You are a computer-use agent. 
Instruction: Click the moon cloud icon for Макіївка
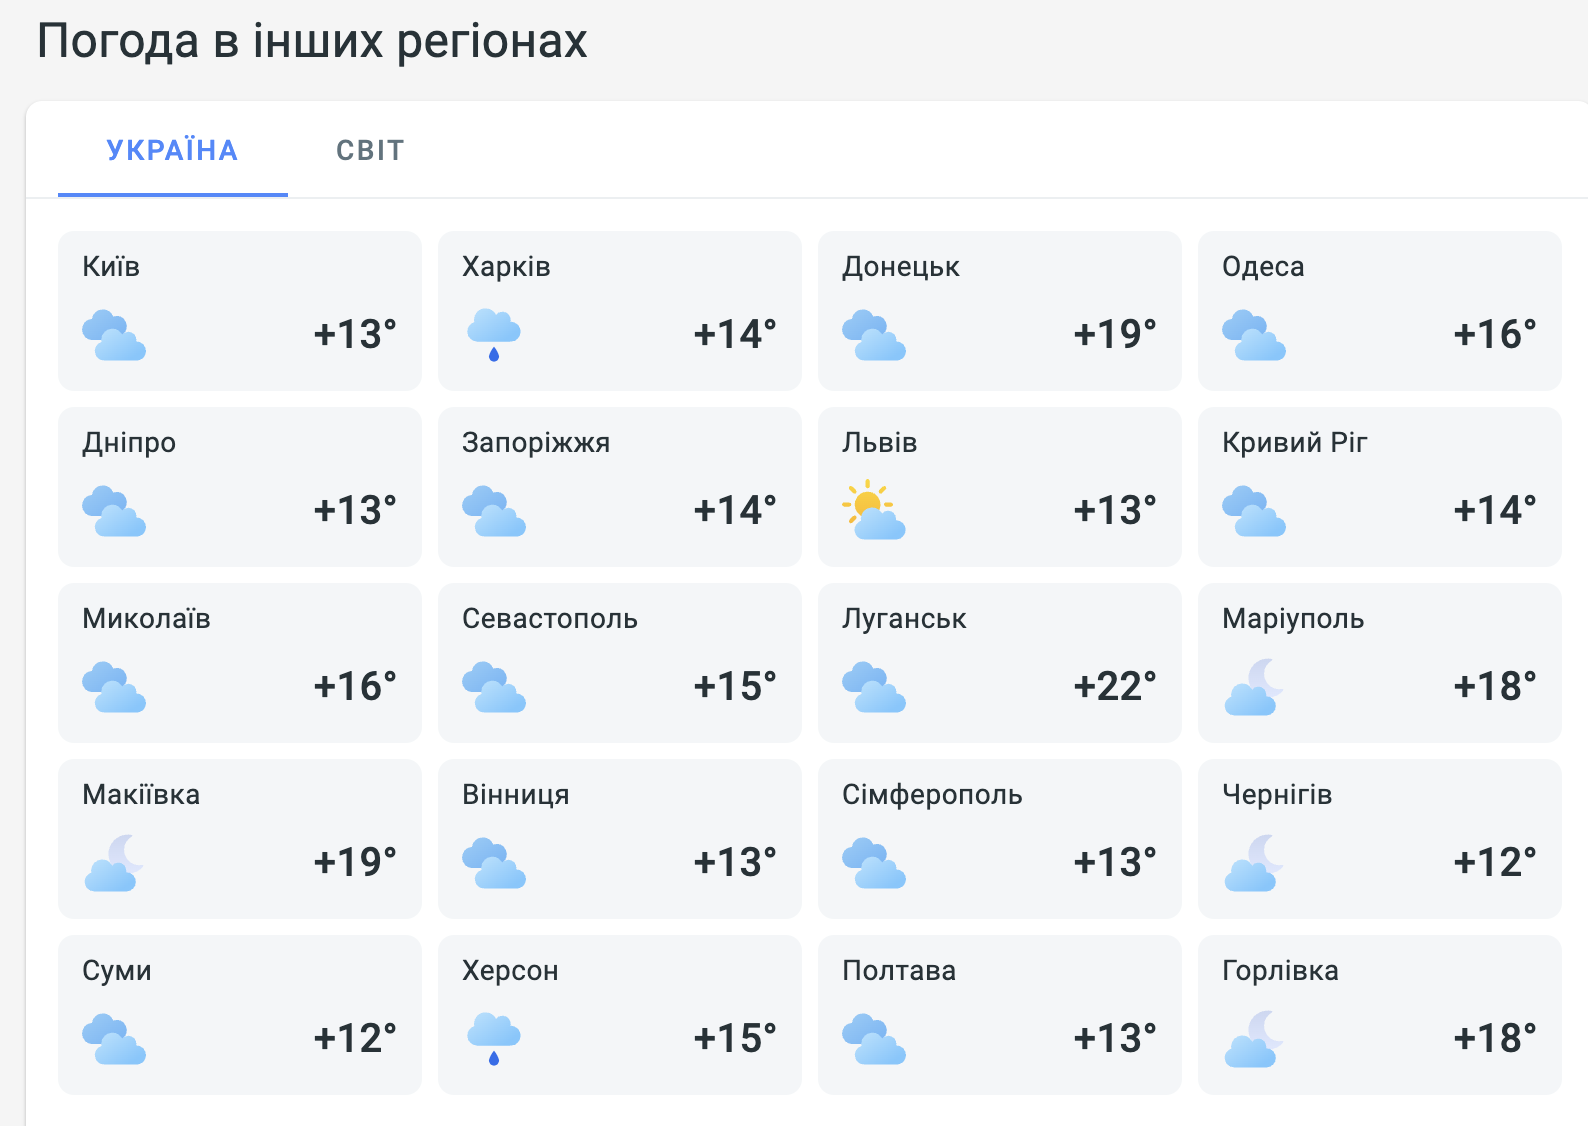(114, 862)
